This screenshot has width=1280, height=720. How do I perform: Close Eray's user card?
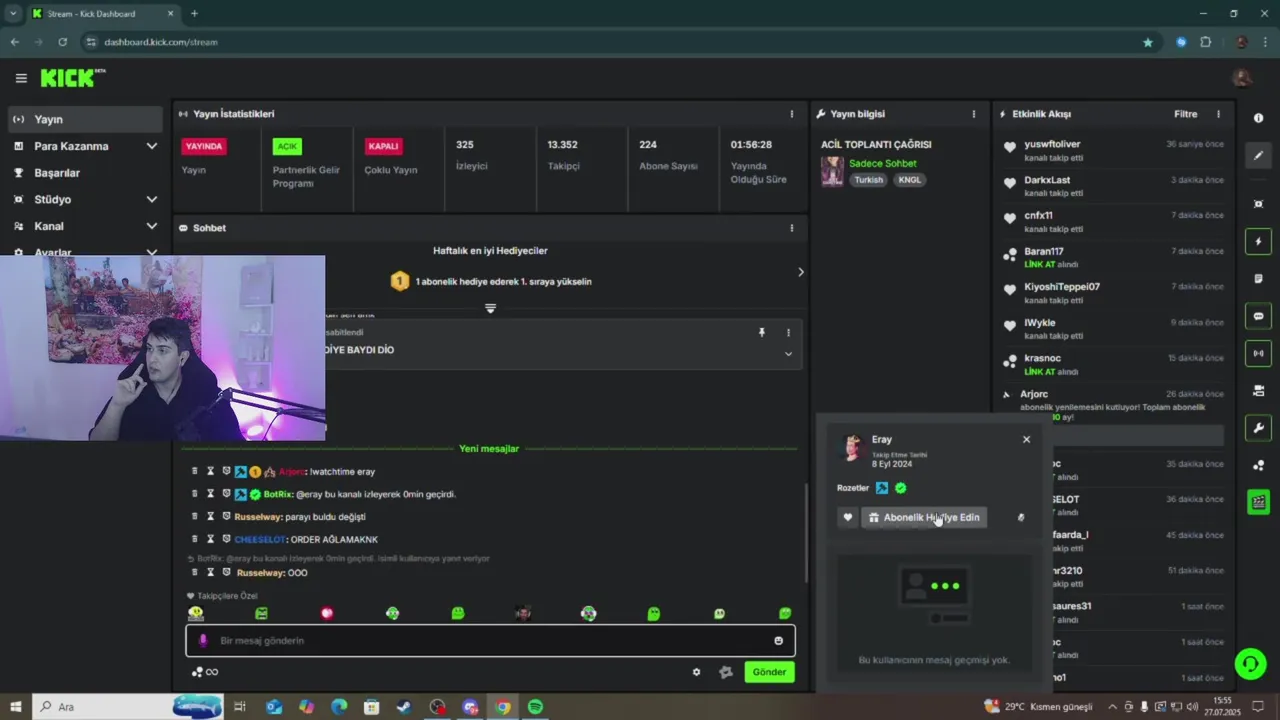pyautogui.click(x=1026, y=439)
